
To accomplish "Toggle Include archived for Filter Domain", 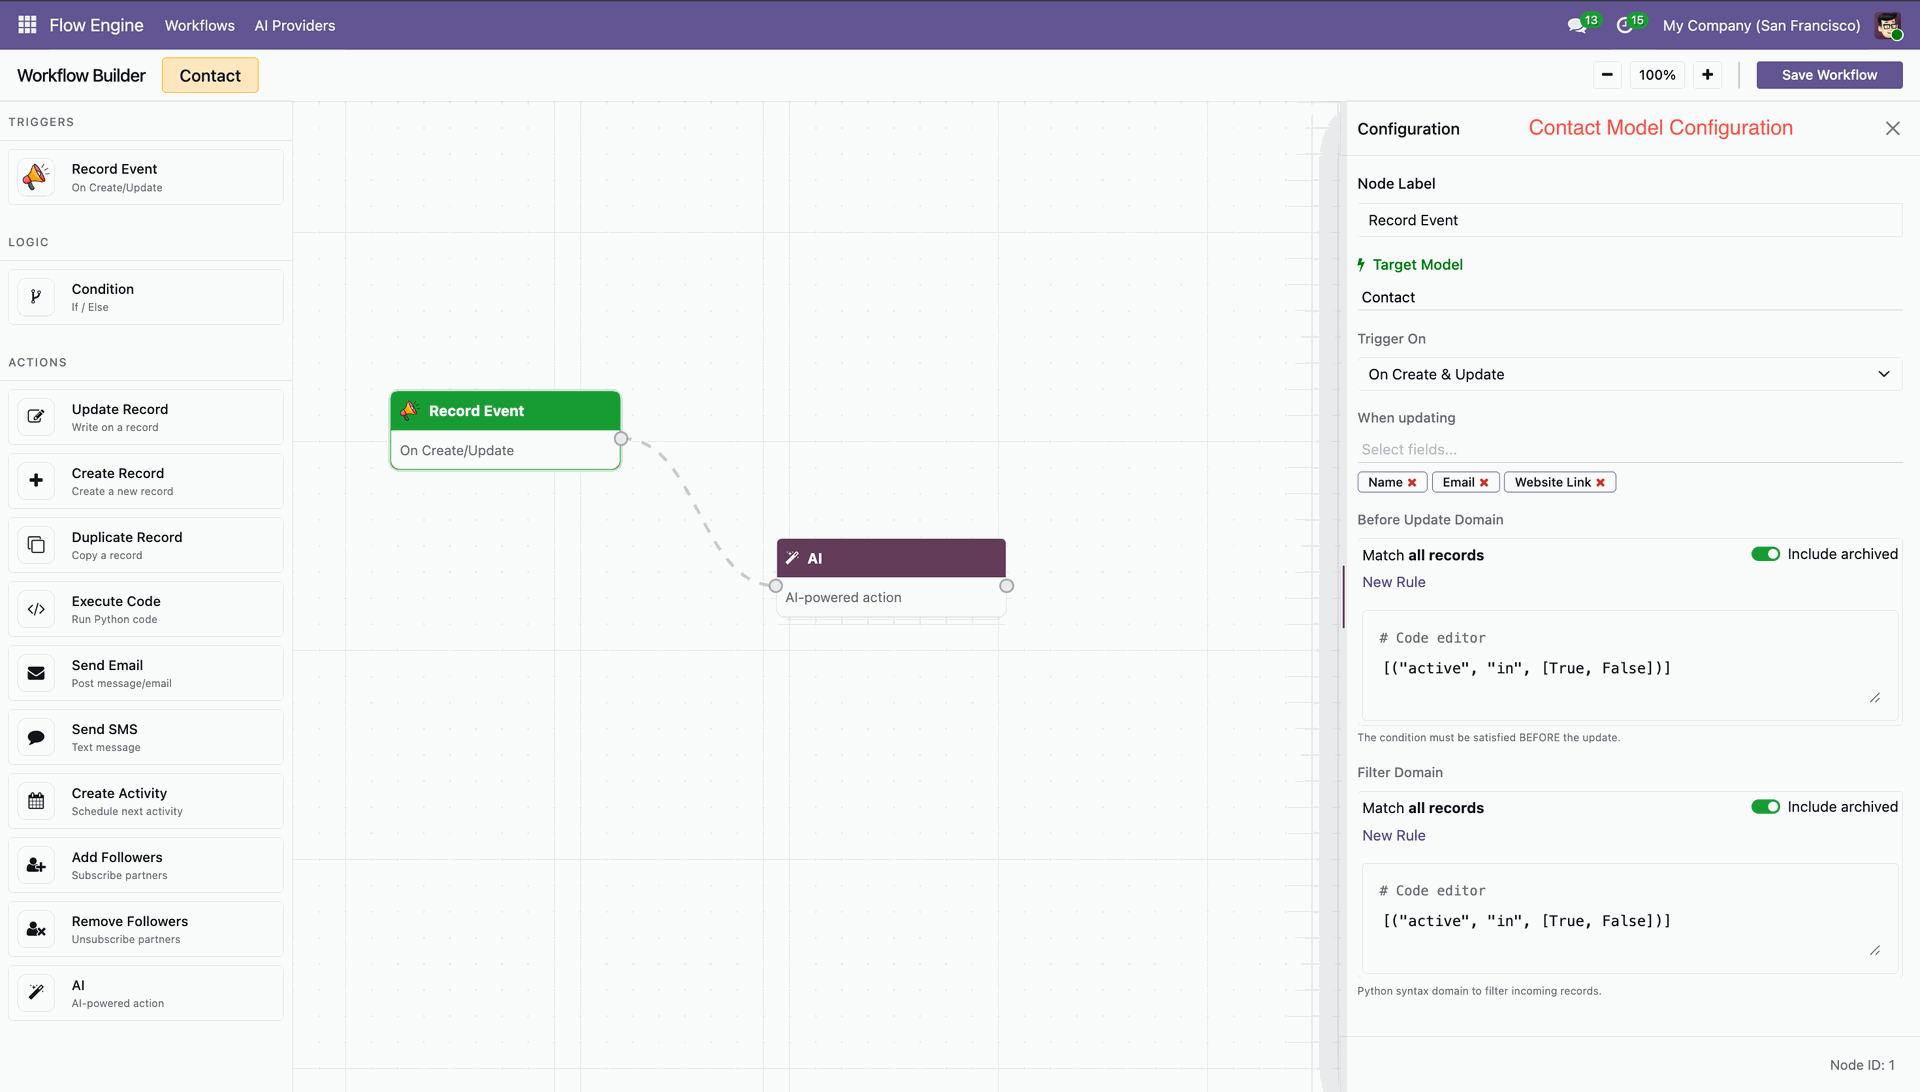I will click(x=1765, y=807).
